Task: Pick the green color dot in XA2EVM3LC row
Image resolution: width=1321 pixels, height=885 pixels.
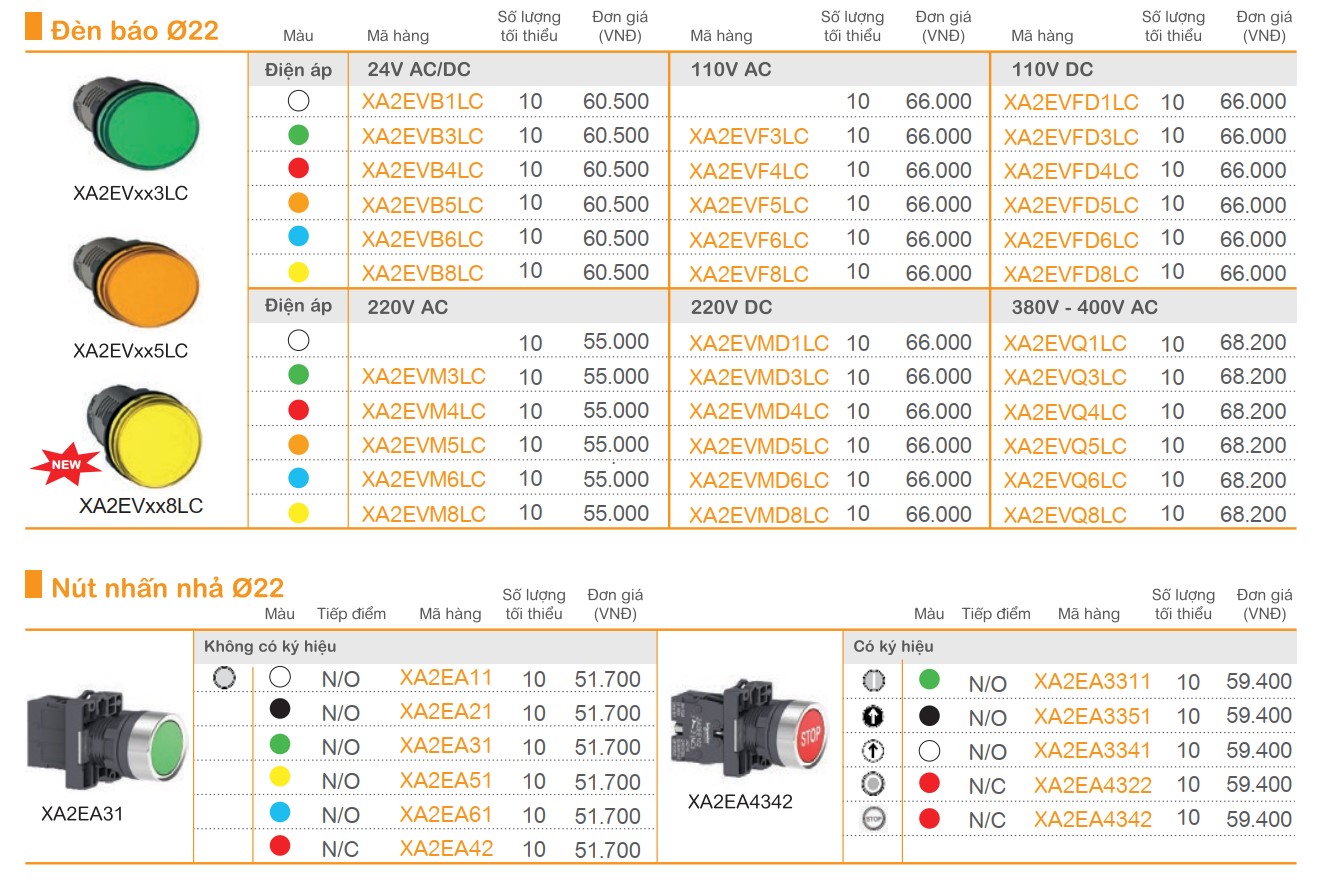Action: [298, 375]
